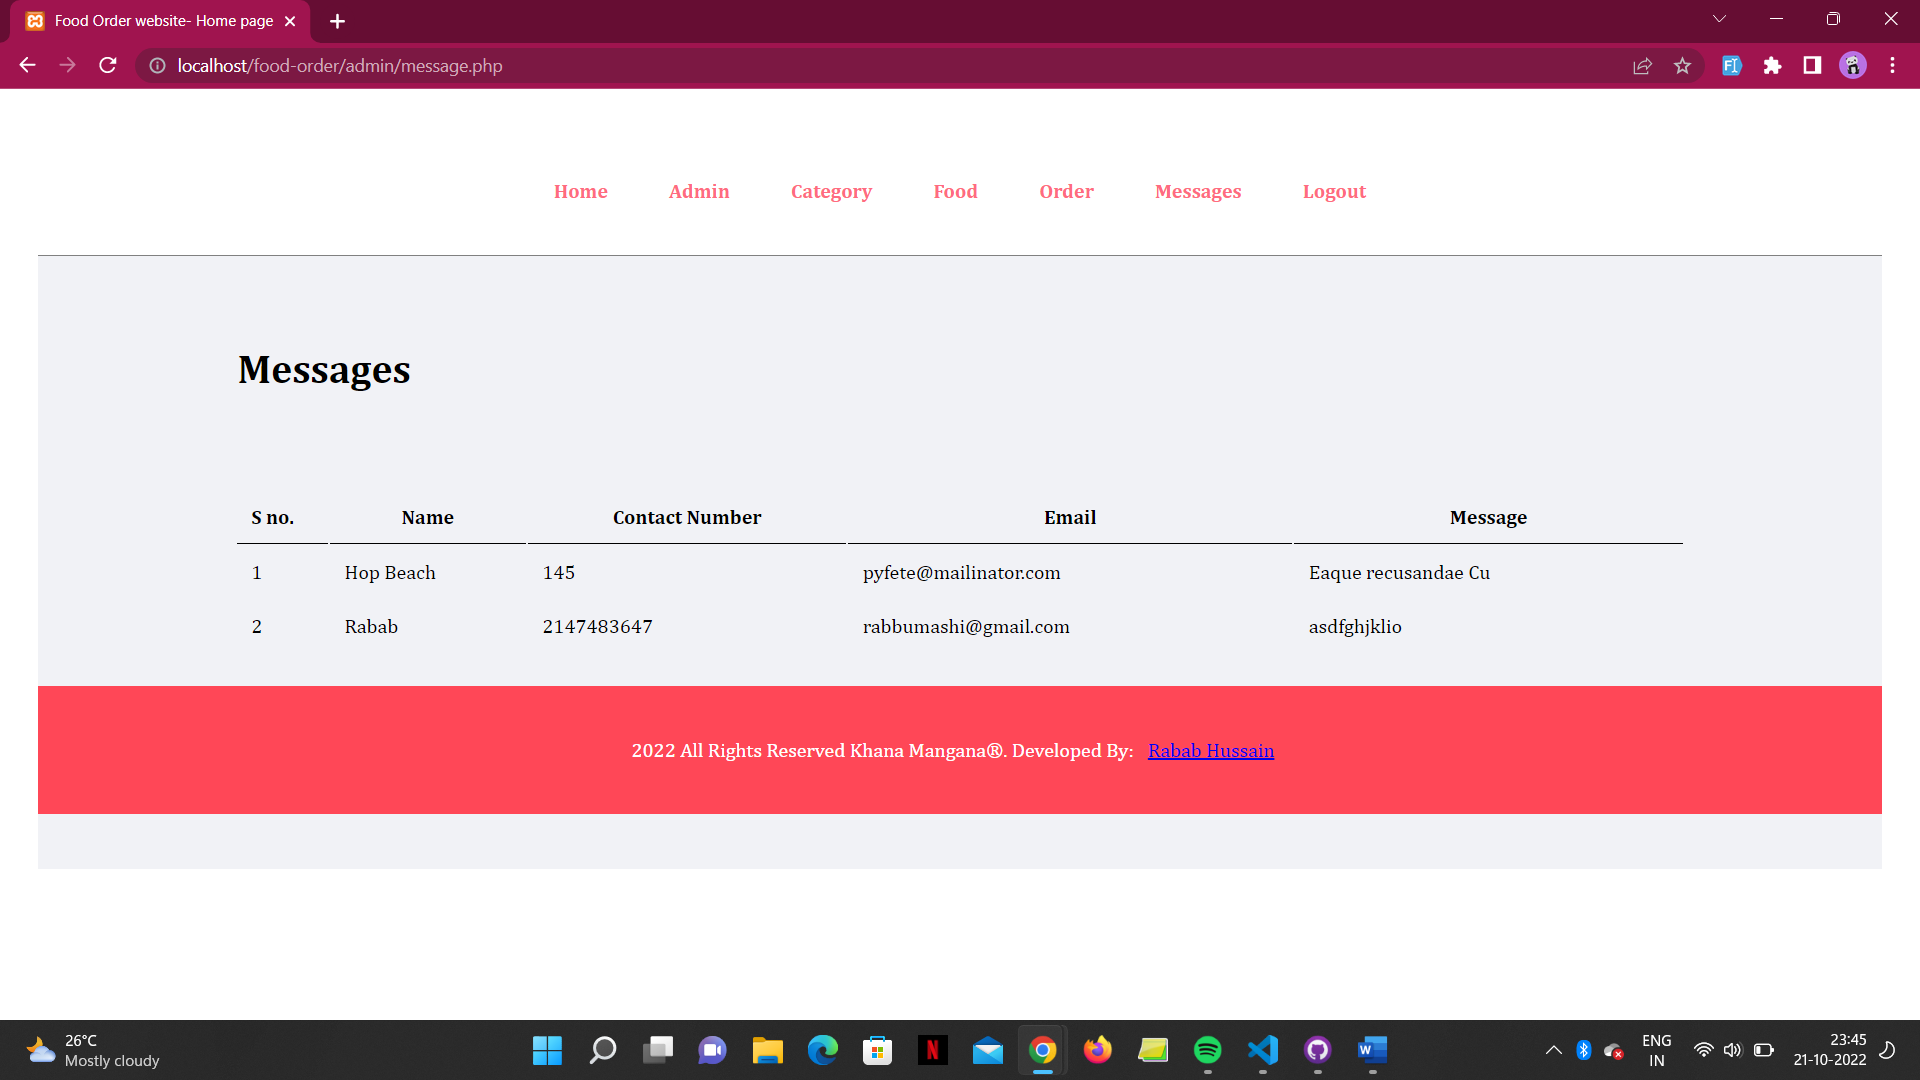Open the tab search dropdown
Image resolution: width=1920 pixels, height=1080 pixels.
click(x=1719, y=18)
